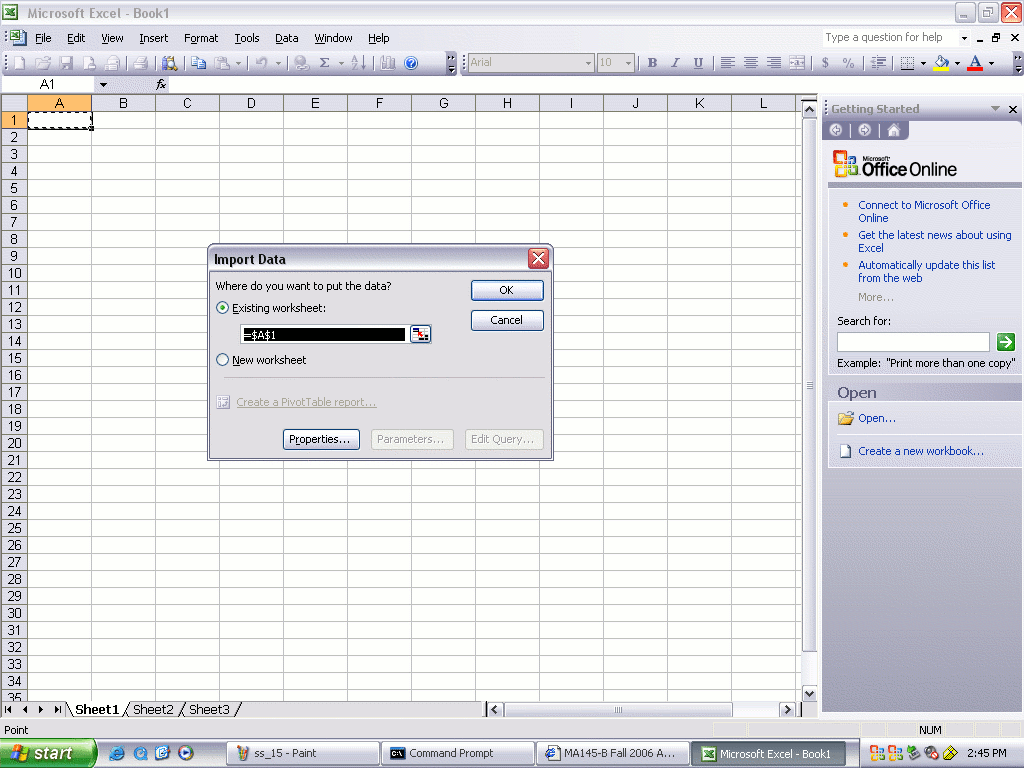This screenshot has height=768, width=1024.
Task: Click the Search for text field
Action: click(x=912, y=342)
